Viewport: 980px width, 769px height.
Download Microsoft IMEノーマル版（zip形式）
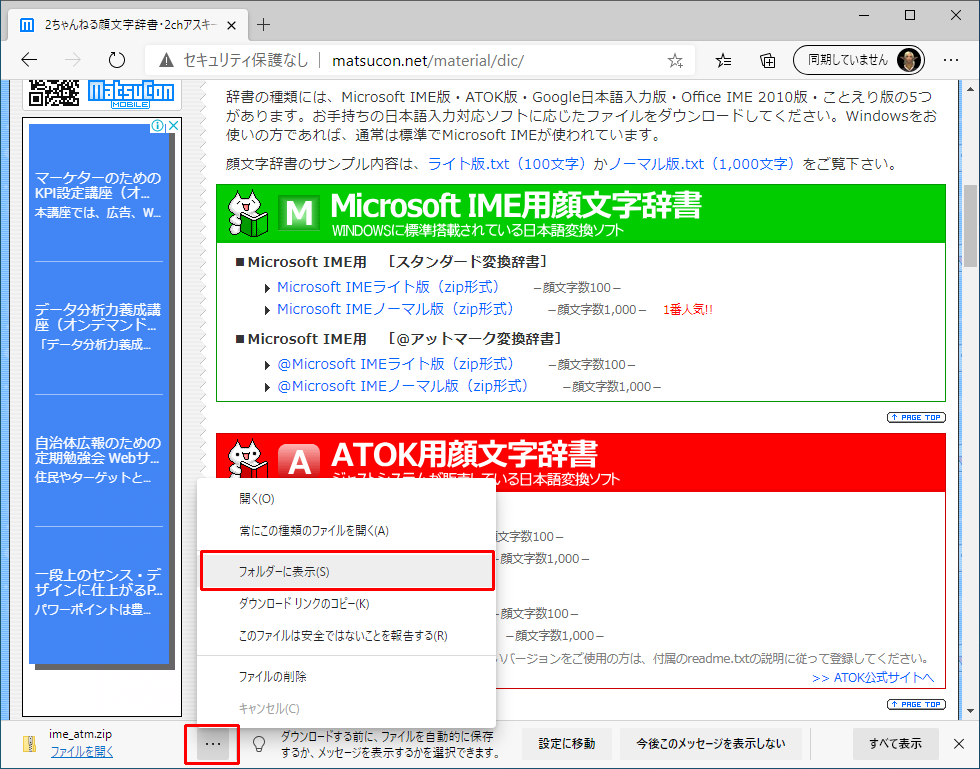[x=396, y=309]
